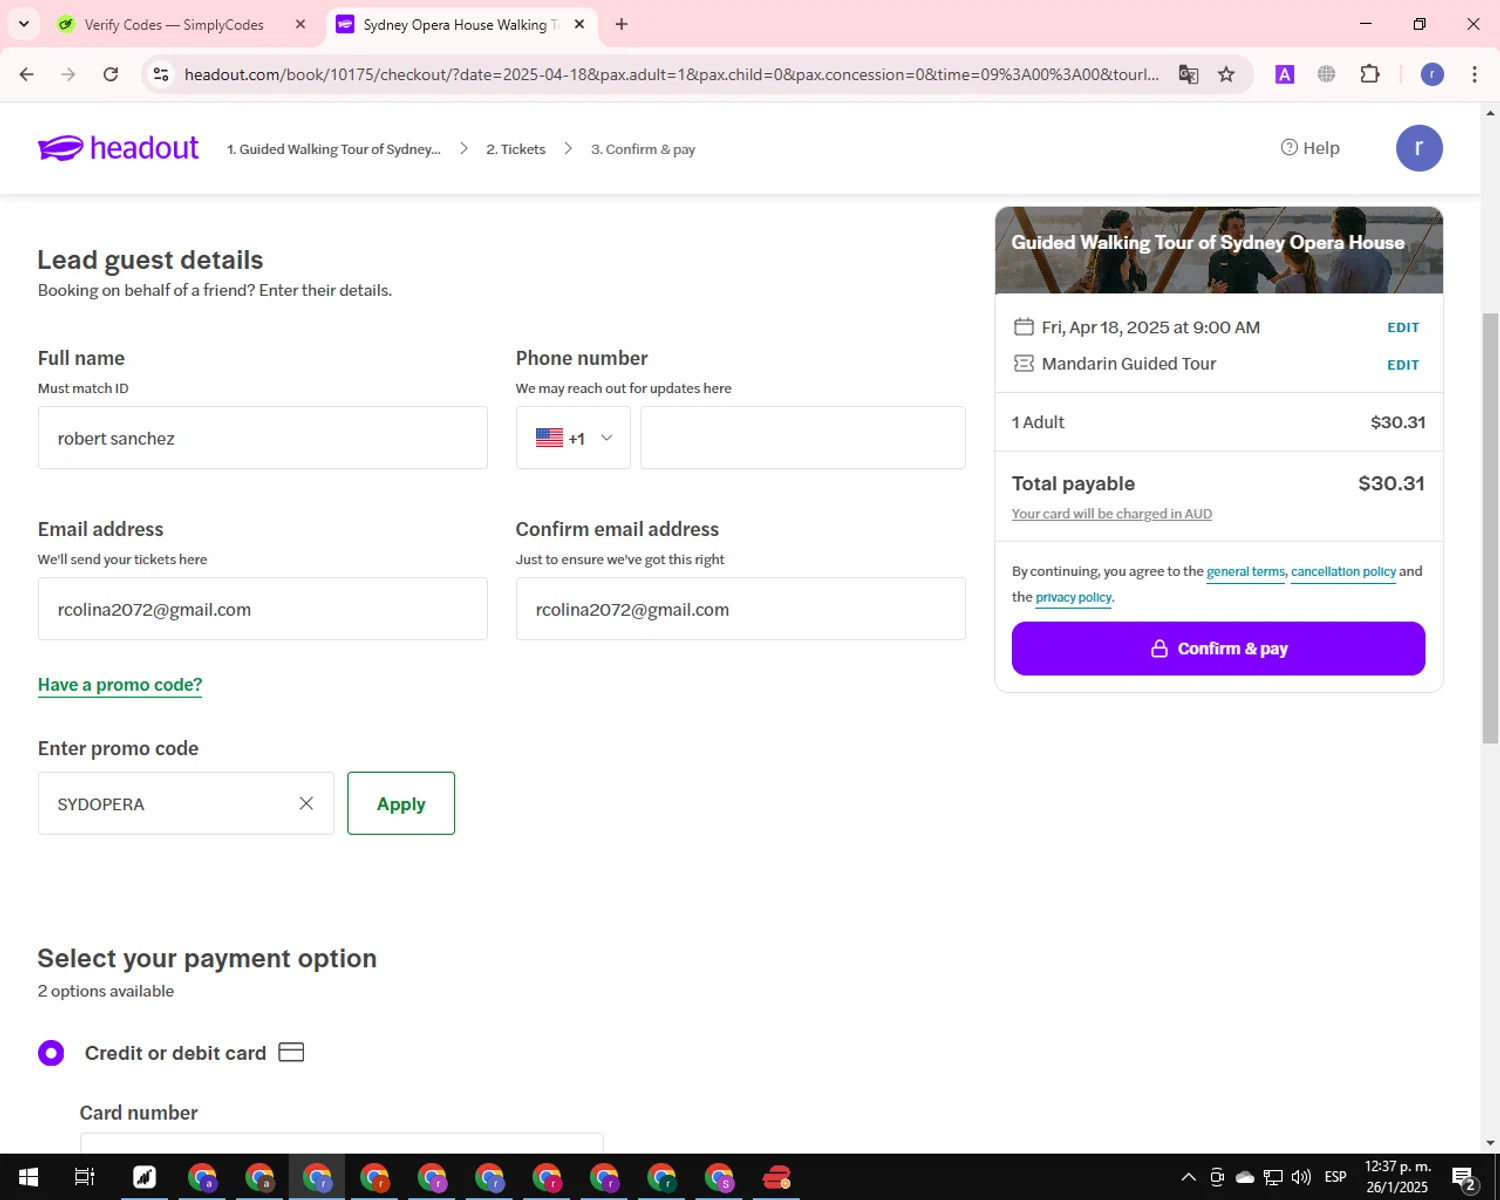Open Windows Task View
The height and width of the screenshot is (1200, 1500).
[x=85, y=1177]
